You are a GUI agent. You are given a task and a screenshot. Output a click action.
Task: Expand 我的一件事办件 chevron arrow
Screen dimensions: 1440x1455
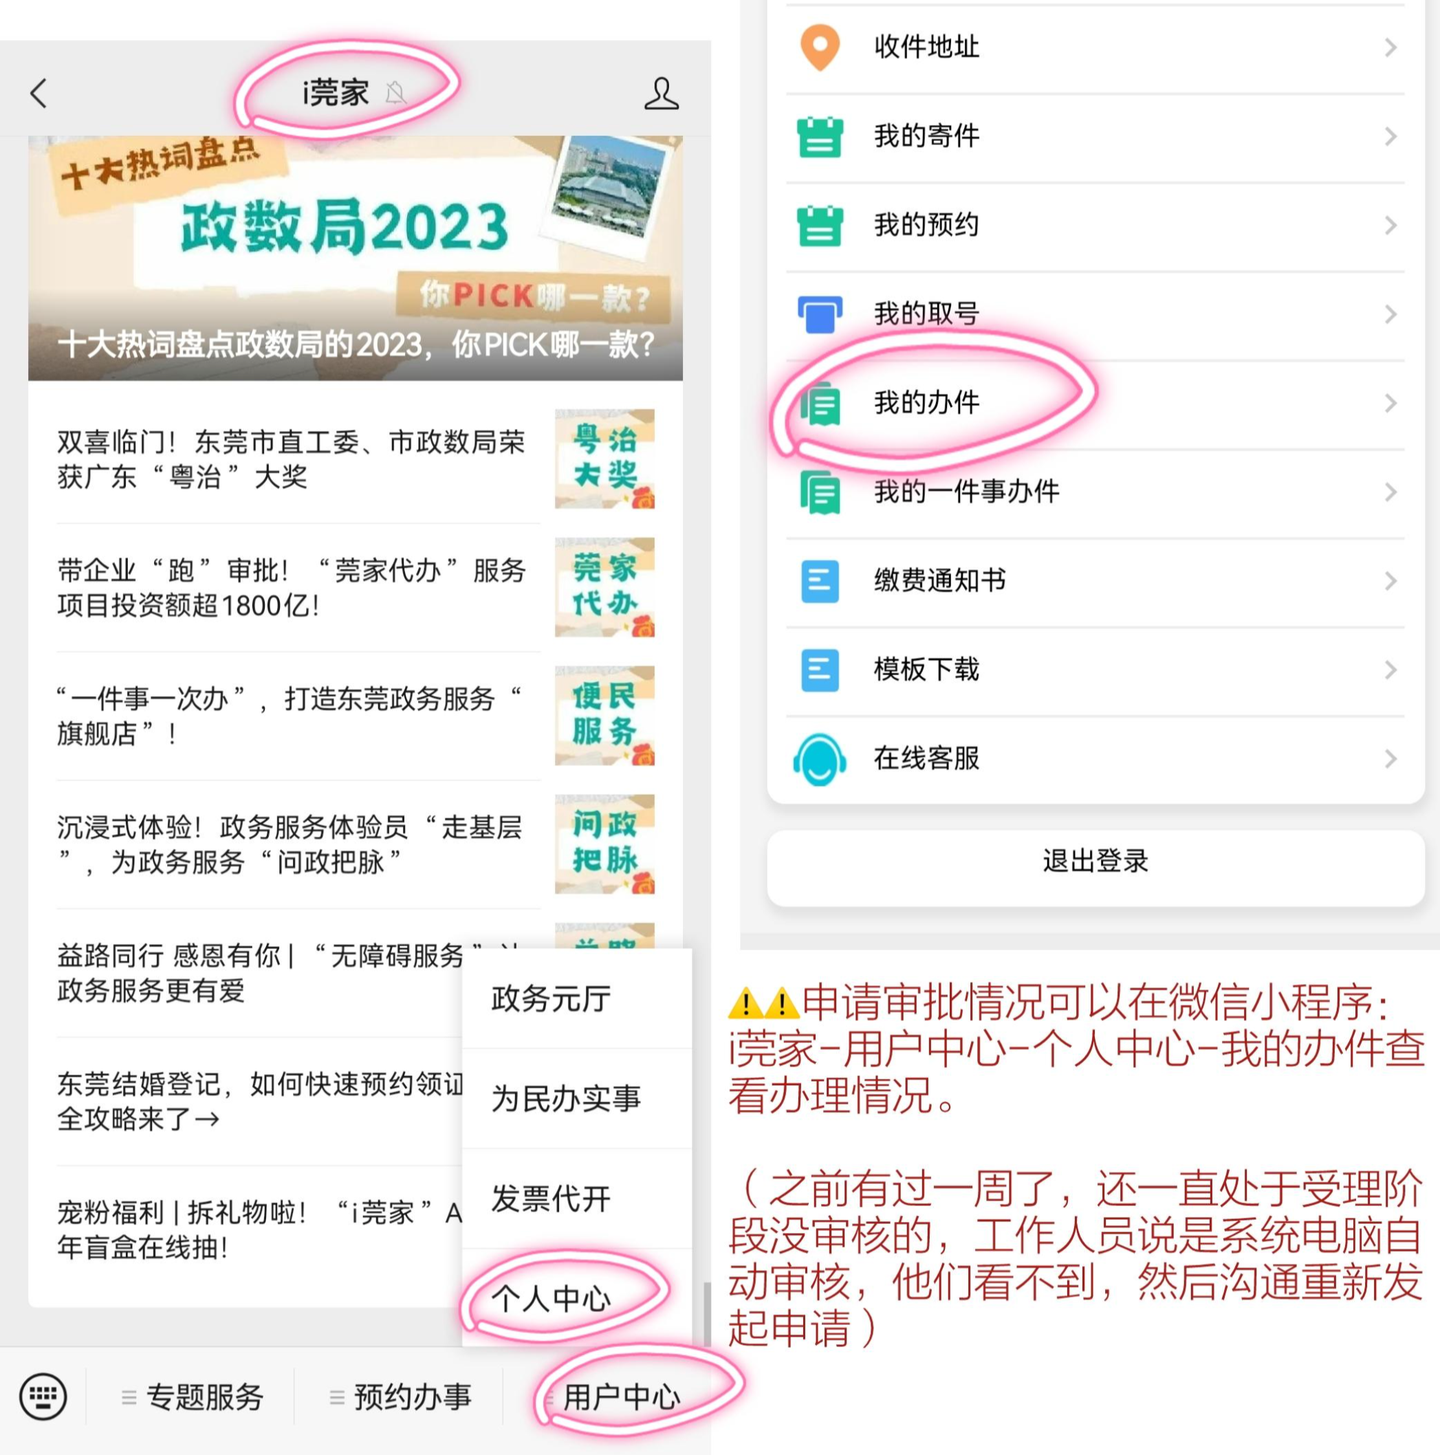[1390, 492]
